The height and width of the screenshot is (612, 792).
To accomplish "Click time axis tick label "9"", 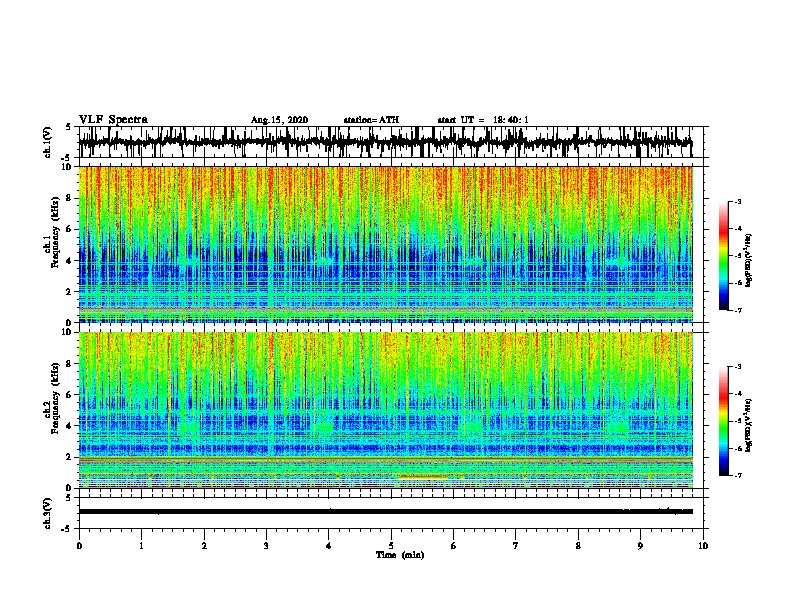I will point(640,546).
